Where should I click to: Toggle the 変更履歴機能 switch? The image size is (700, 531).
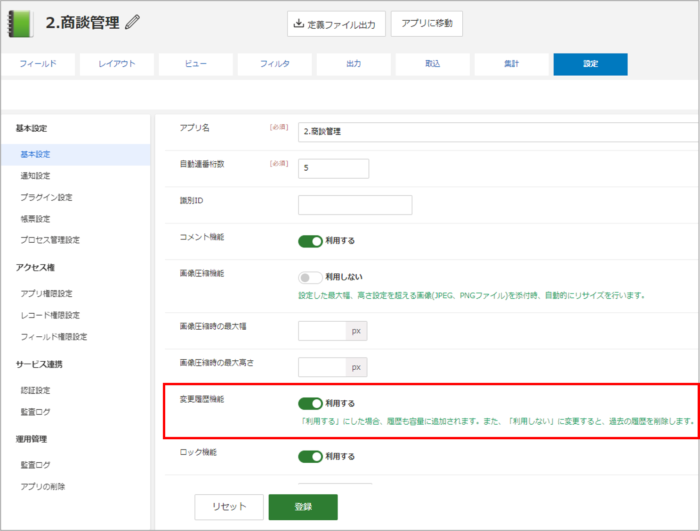tap(310, 404)
